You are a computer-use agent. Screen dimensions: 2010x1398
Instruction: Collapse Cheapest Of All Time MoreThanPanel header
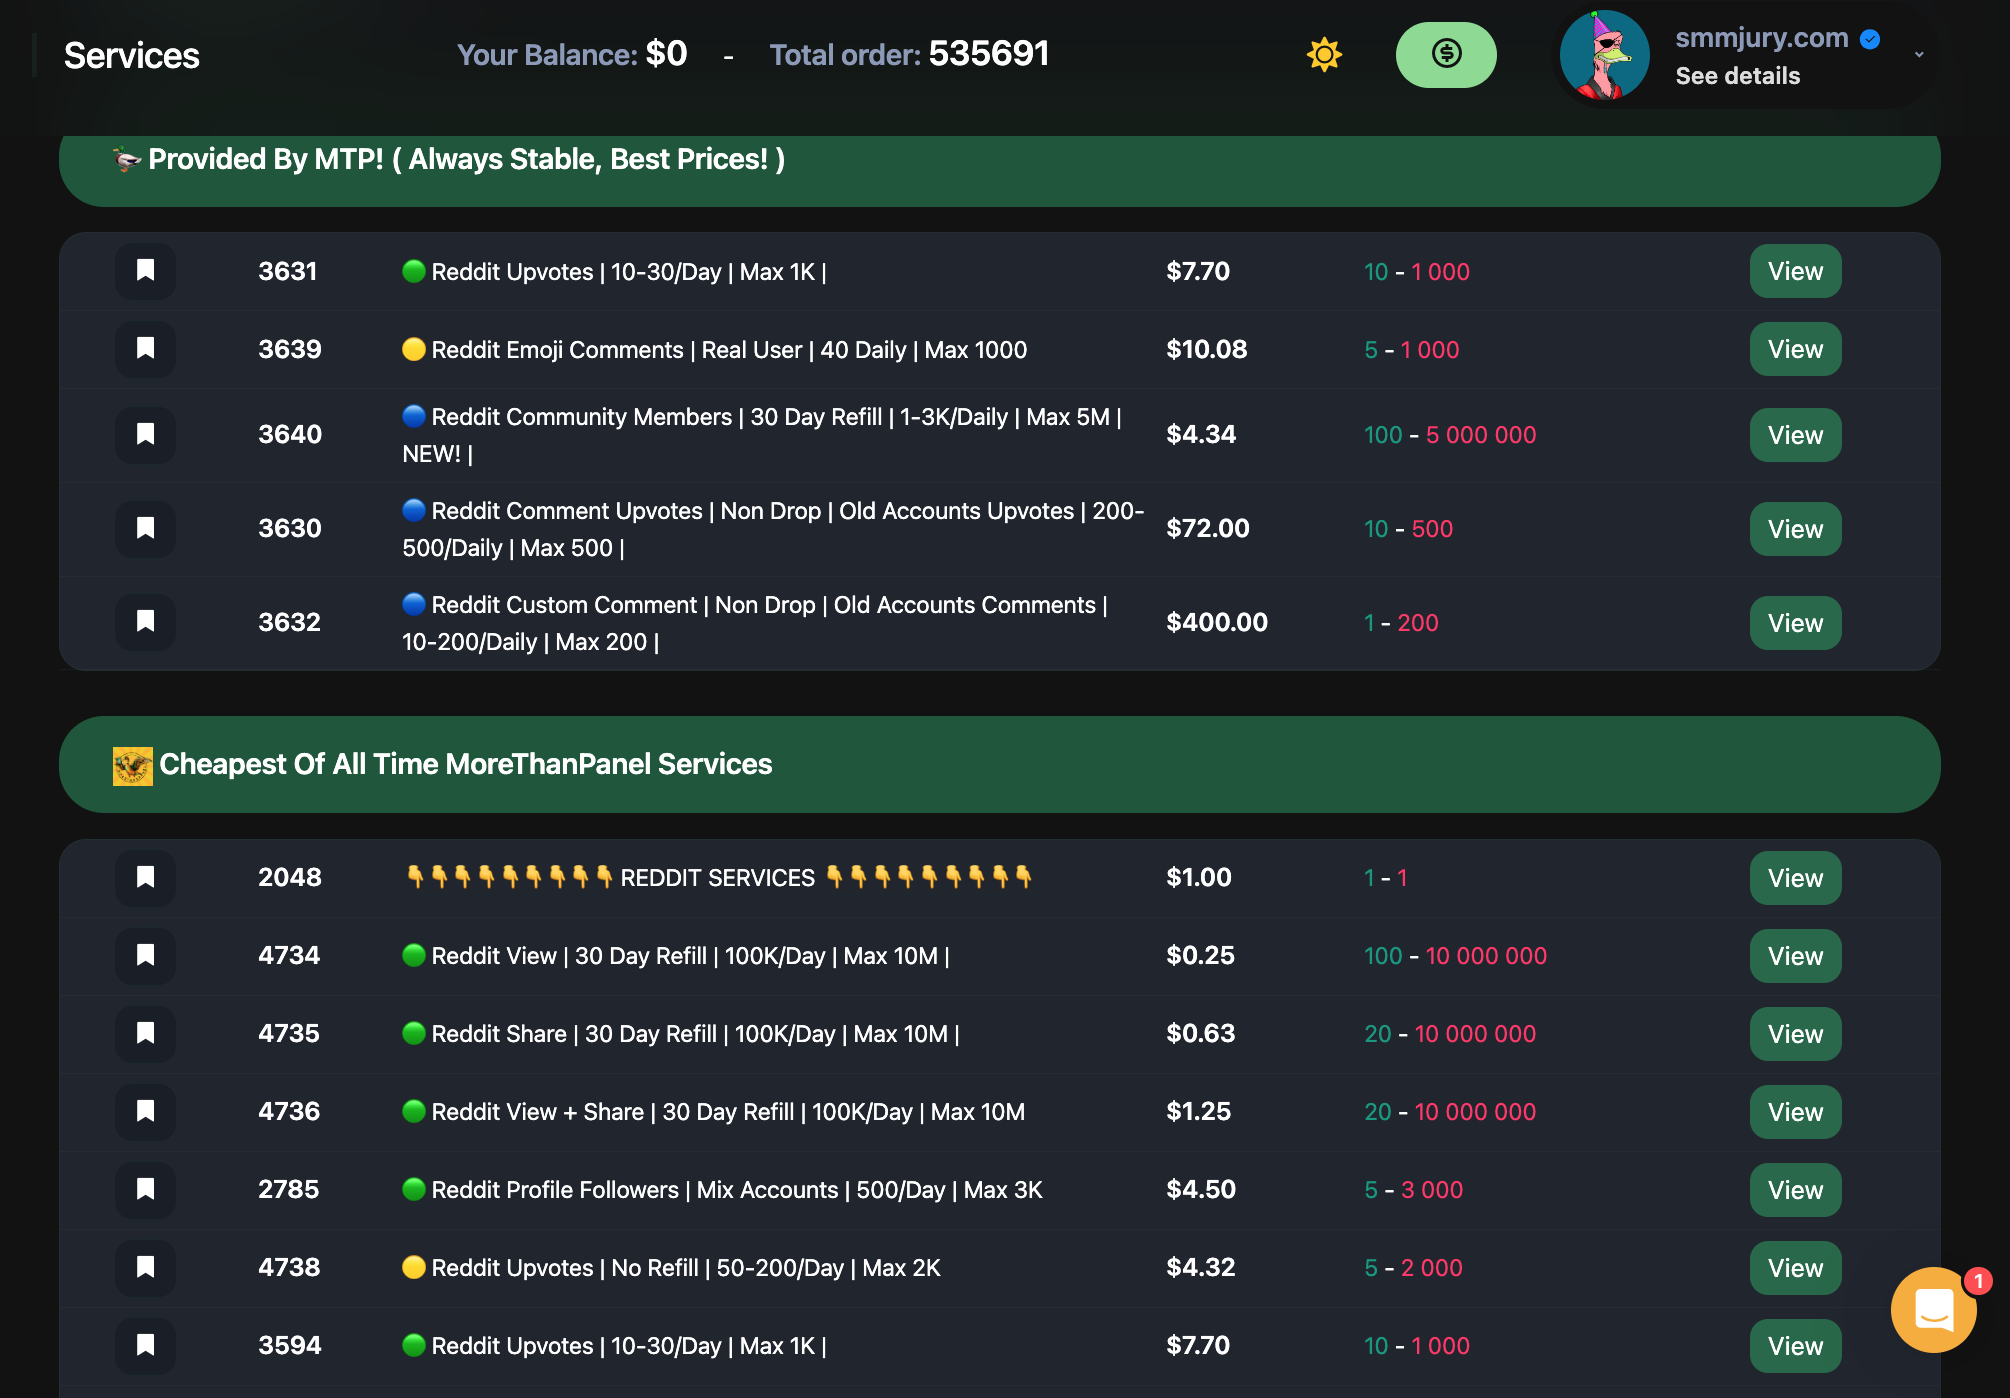999,764
